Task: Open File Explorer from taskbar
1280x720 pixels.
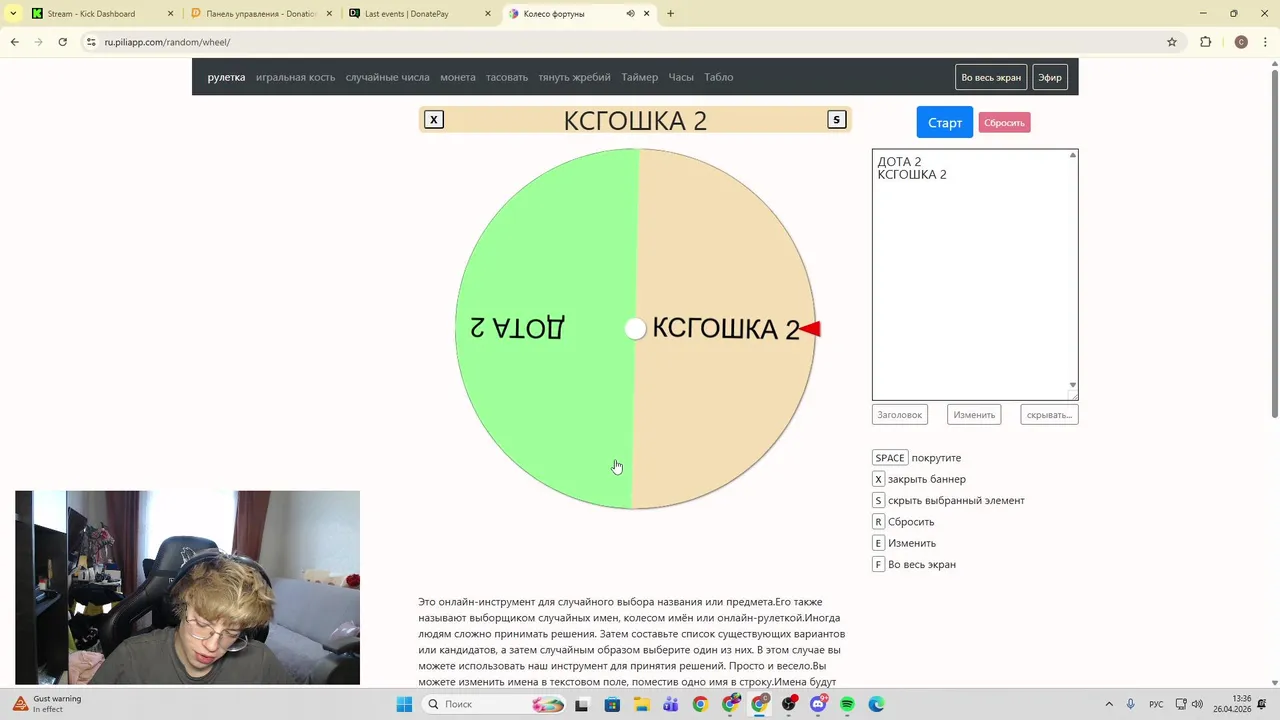Action: (641, 704)
